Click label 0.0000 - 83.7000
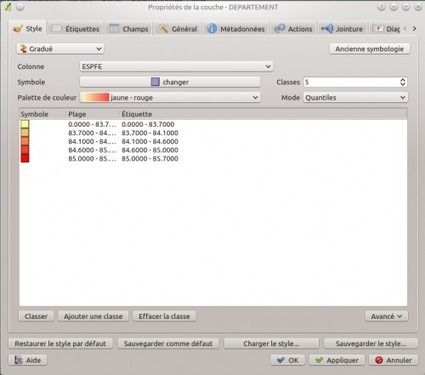 tap(148, 124)
